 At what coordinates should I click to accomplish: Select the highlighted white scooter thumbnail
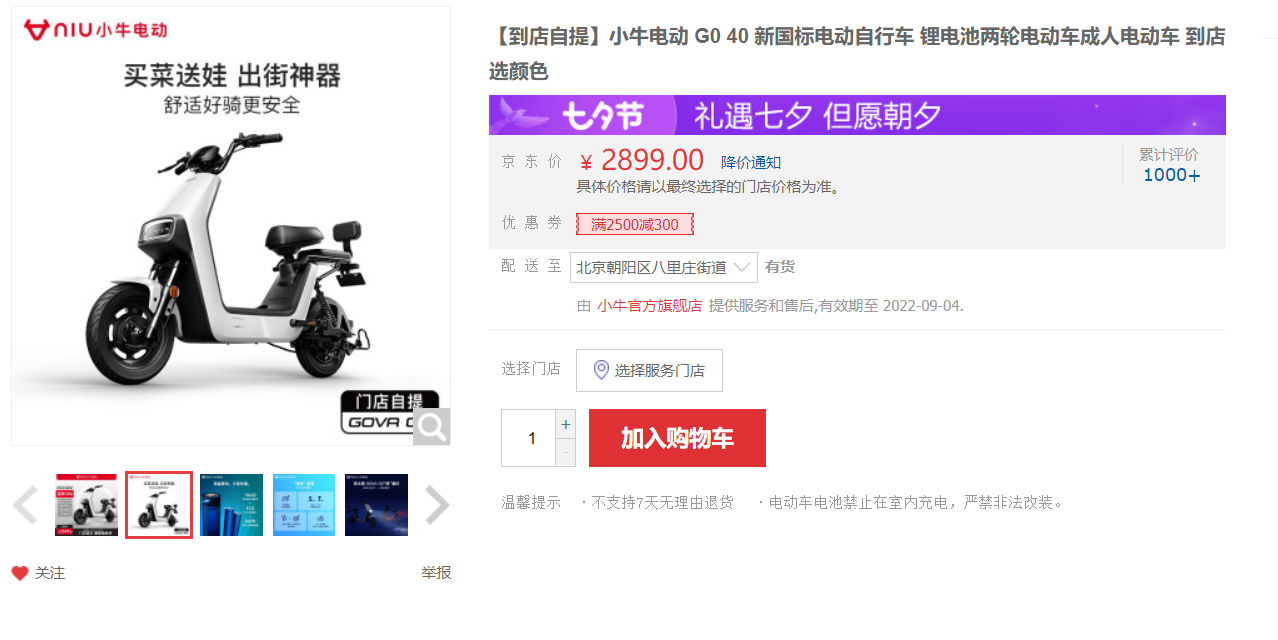[x=159, y=505]
